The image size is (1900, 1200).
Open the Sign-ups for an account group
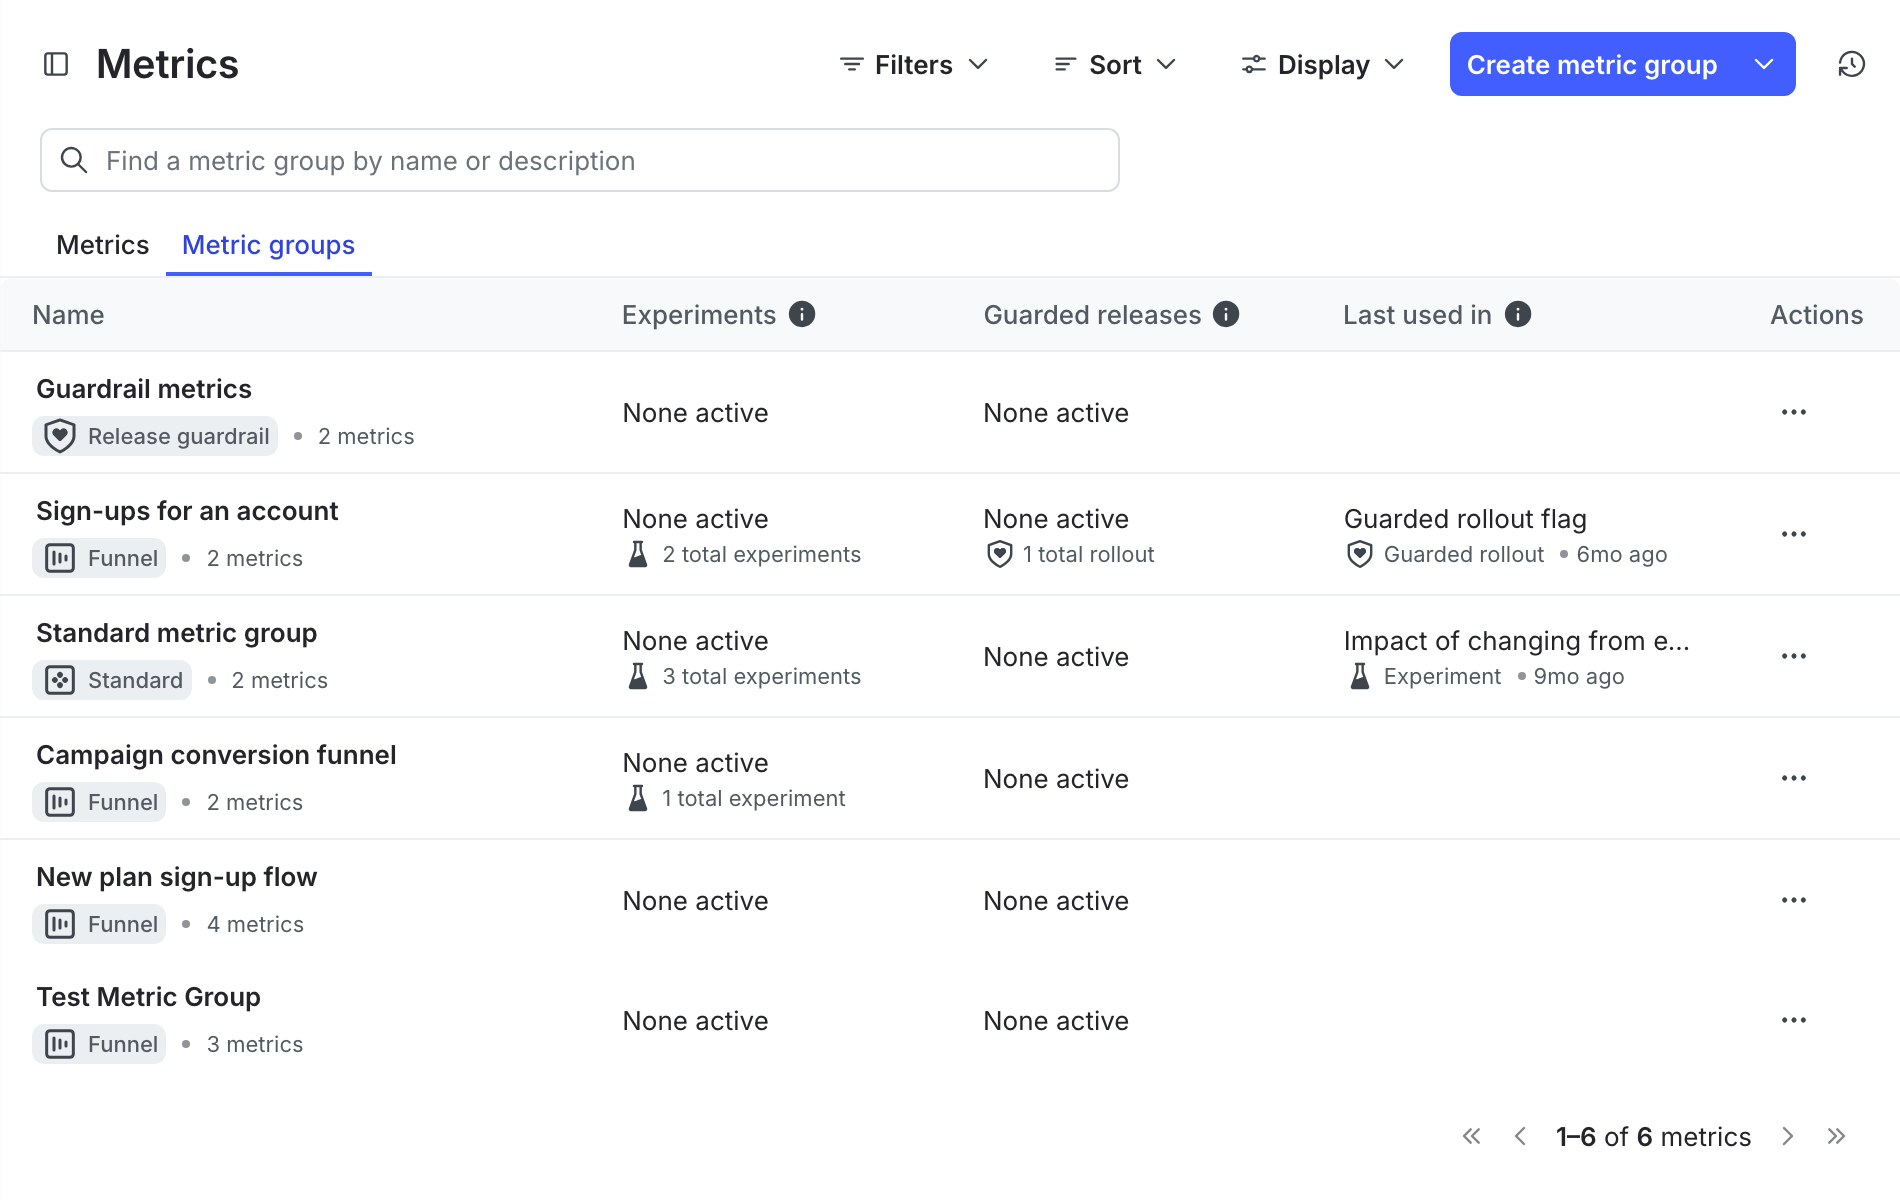pyautogui.click(x=187, y=511)
